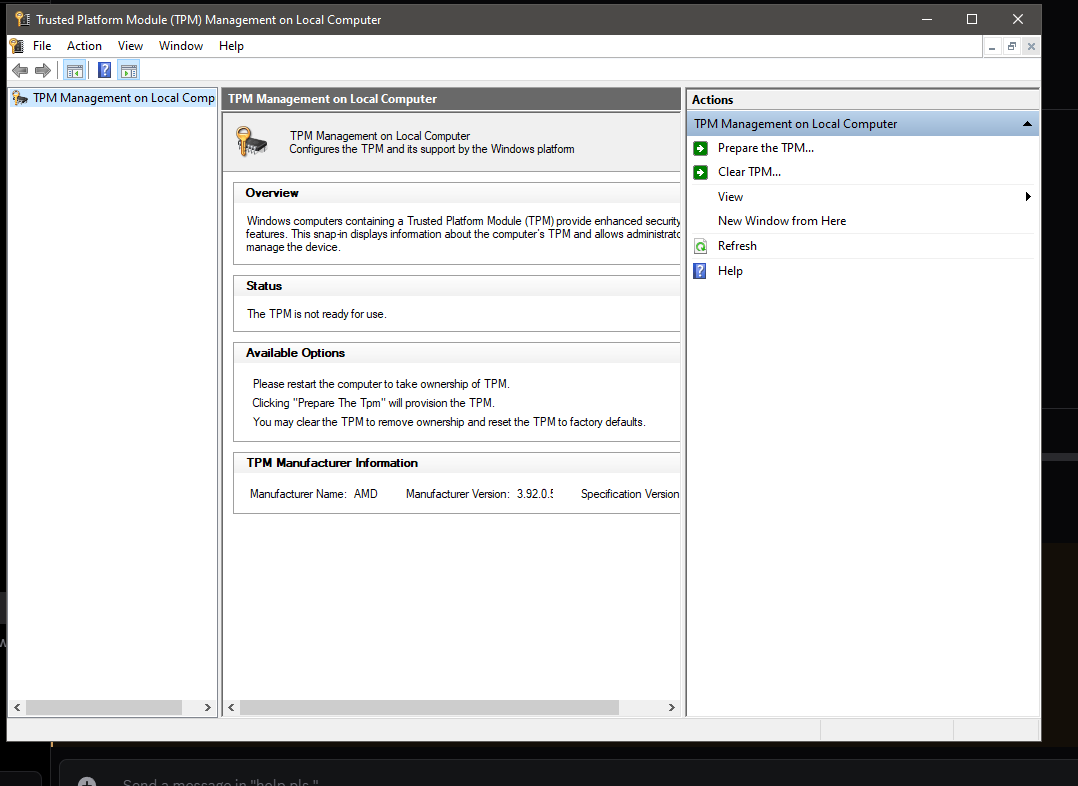Click the Back arrow toolbar icon
Viewport: 1078px width, 786px height.
coord(20,70)
